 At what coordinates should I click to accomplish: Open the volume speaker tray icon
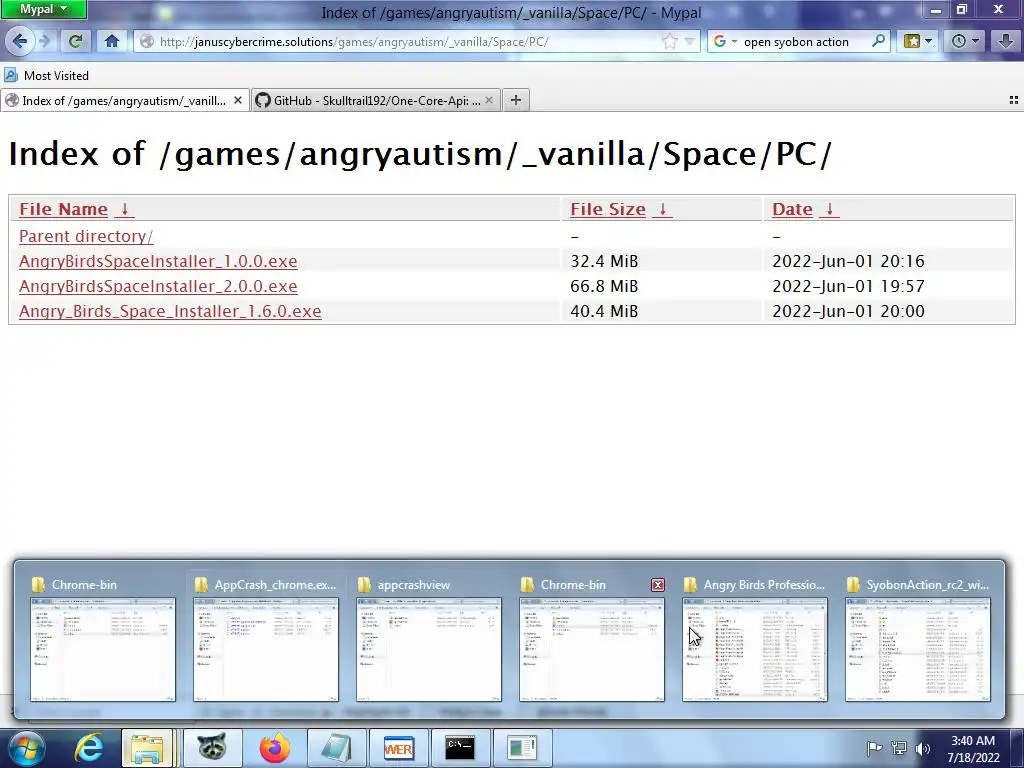tap(922, 748)
